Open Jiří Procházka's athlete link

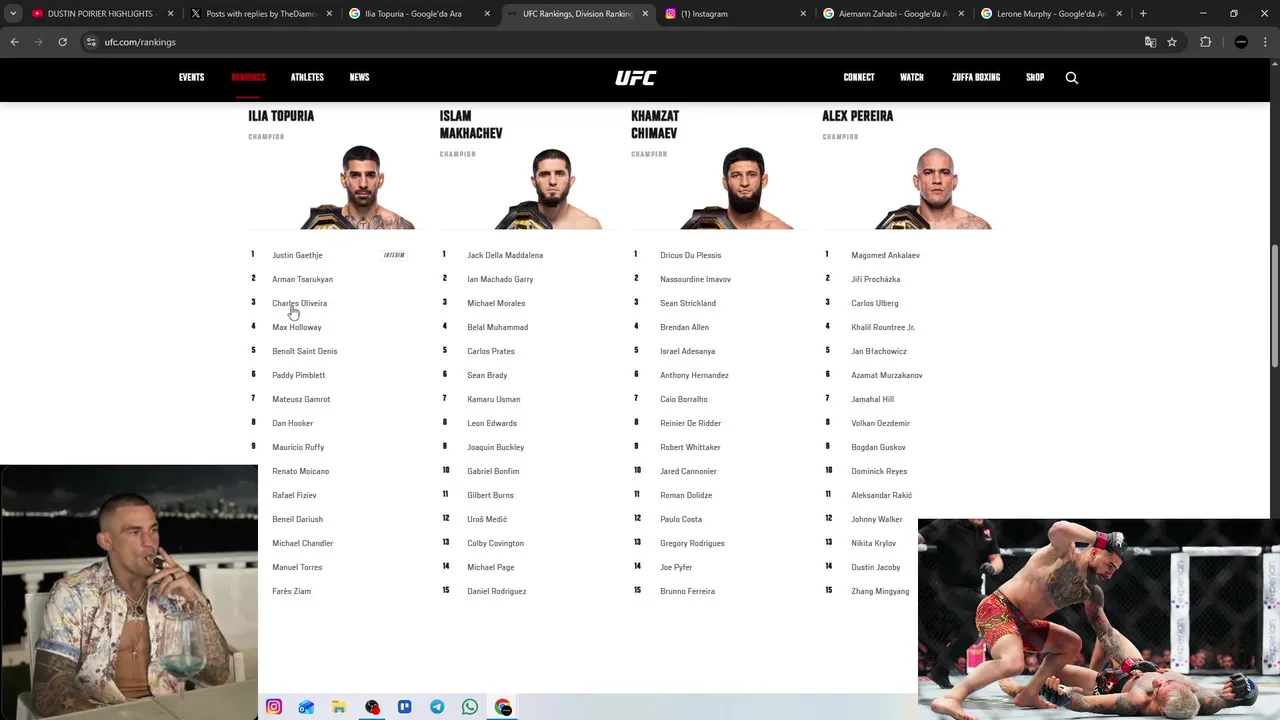click(x=875, y=279)
